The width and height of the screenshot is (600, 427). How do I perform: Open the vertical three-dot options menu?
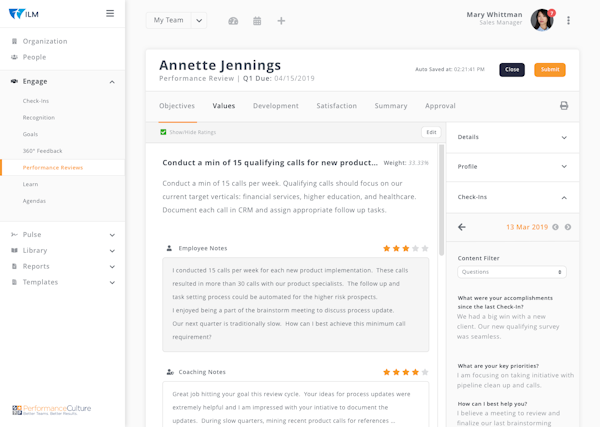(x=568, y=21)
